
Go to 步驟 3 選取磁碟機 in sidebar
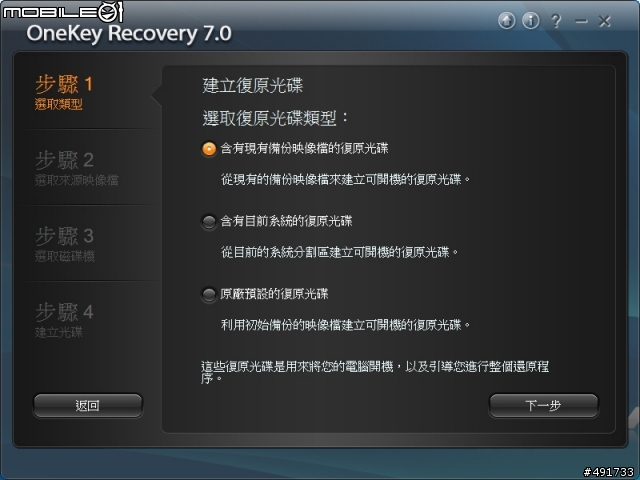[64, 244]
